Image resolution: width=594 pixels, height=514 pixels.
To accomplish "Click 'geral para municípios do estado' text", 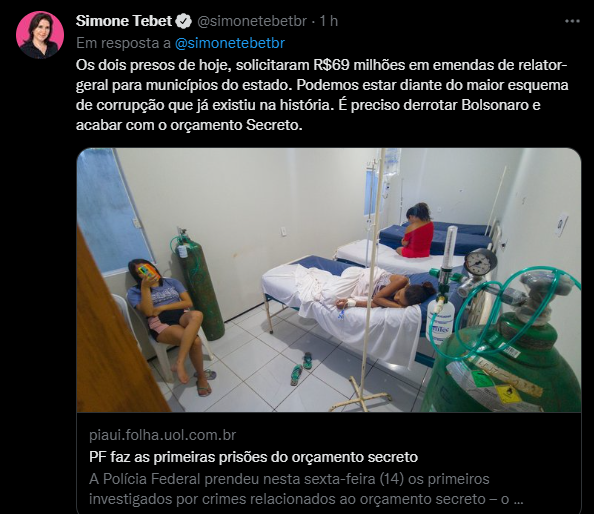I will click(184, 85).
